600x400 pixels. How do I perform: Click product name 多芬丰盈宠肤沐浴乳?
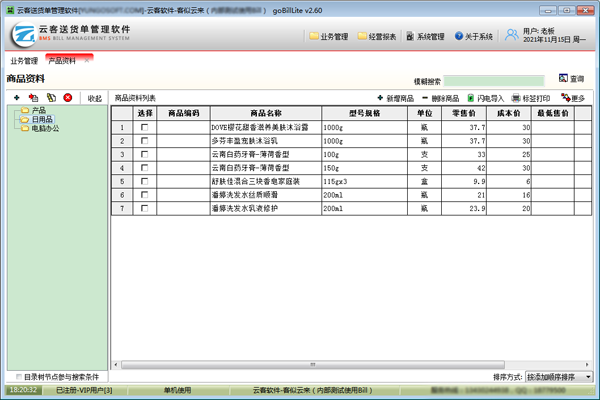coord(245,141)
